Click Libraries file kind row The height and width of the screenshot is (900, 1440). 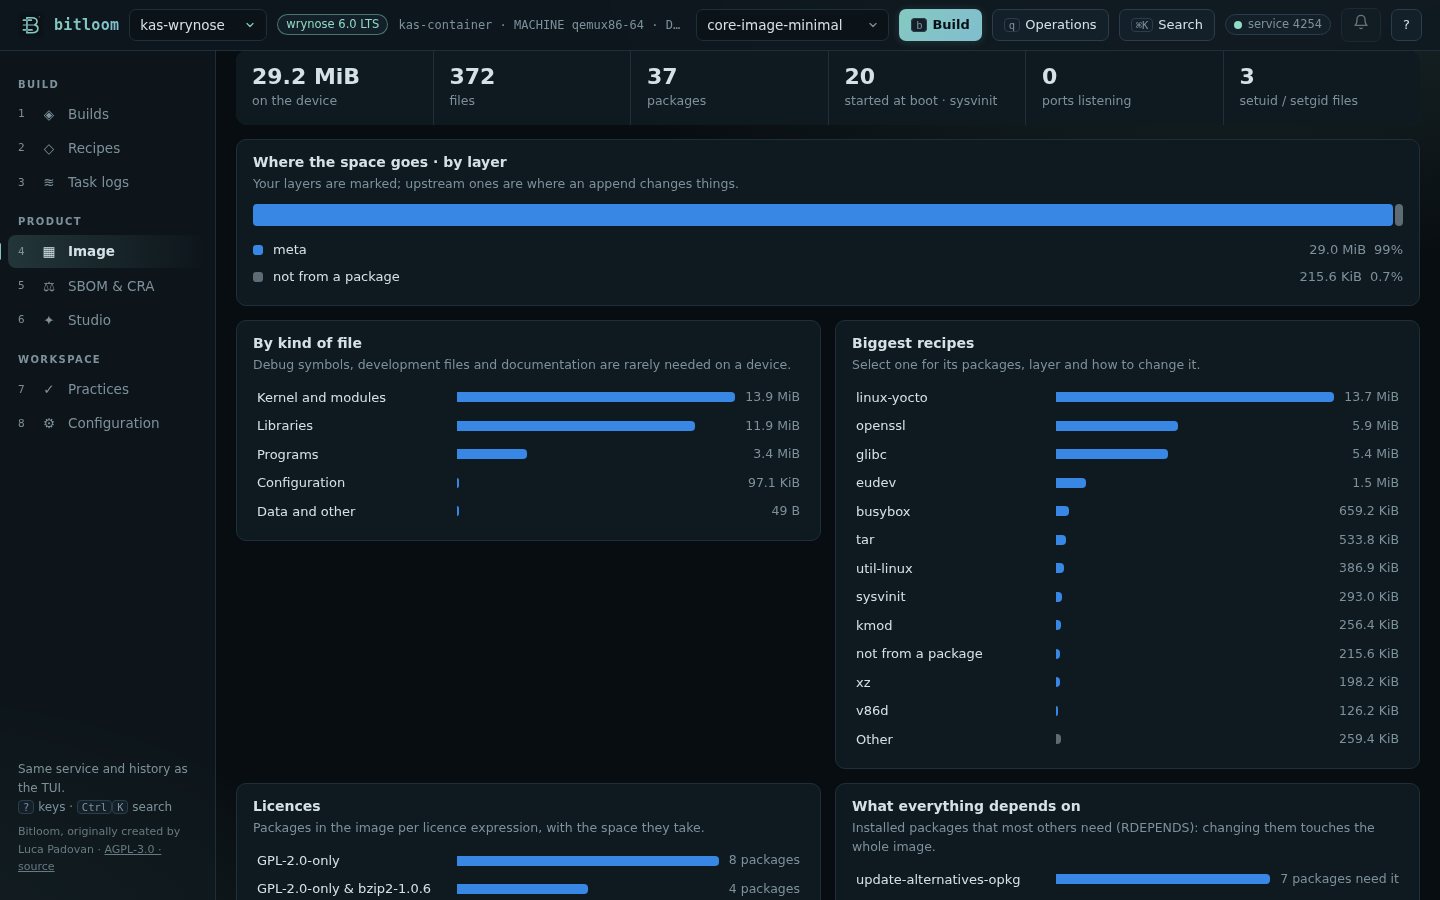pyautogui.click(x=528, y=426)
